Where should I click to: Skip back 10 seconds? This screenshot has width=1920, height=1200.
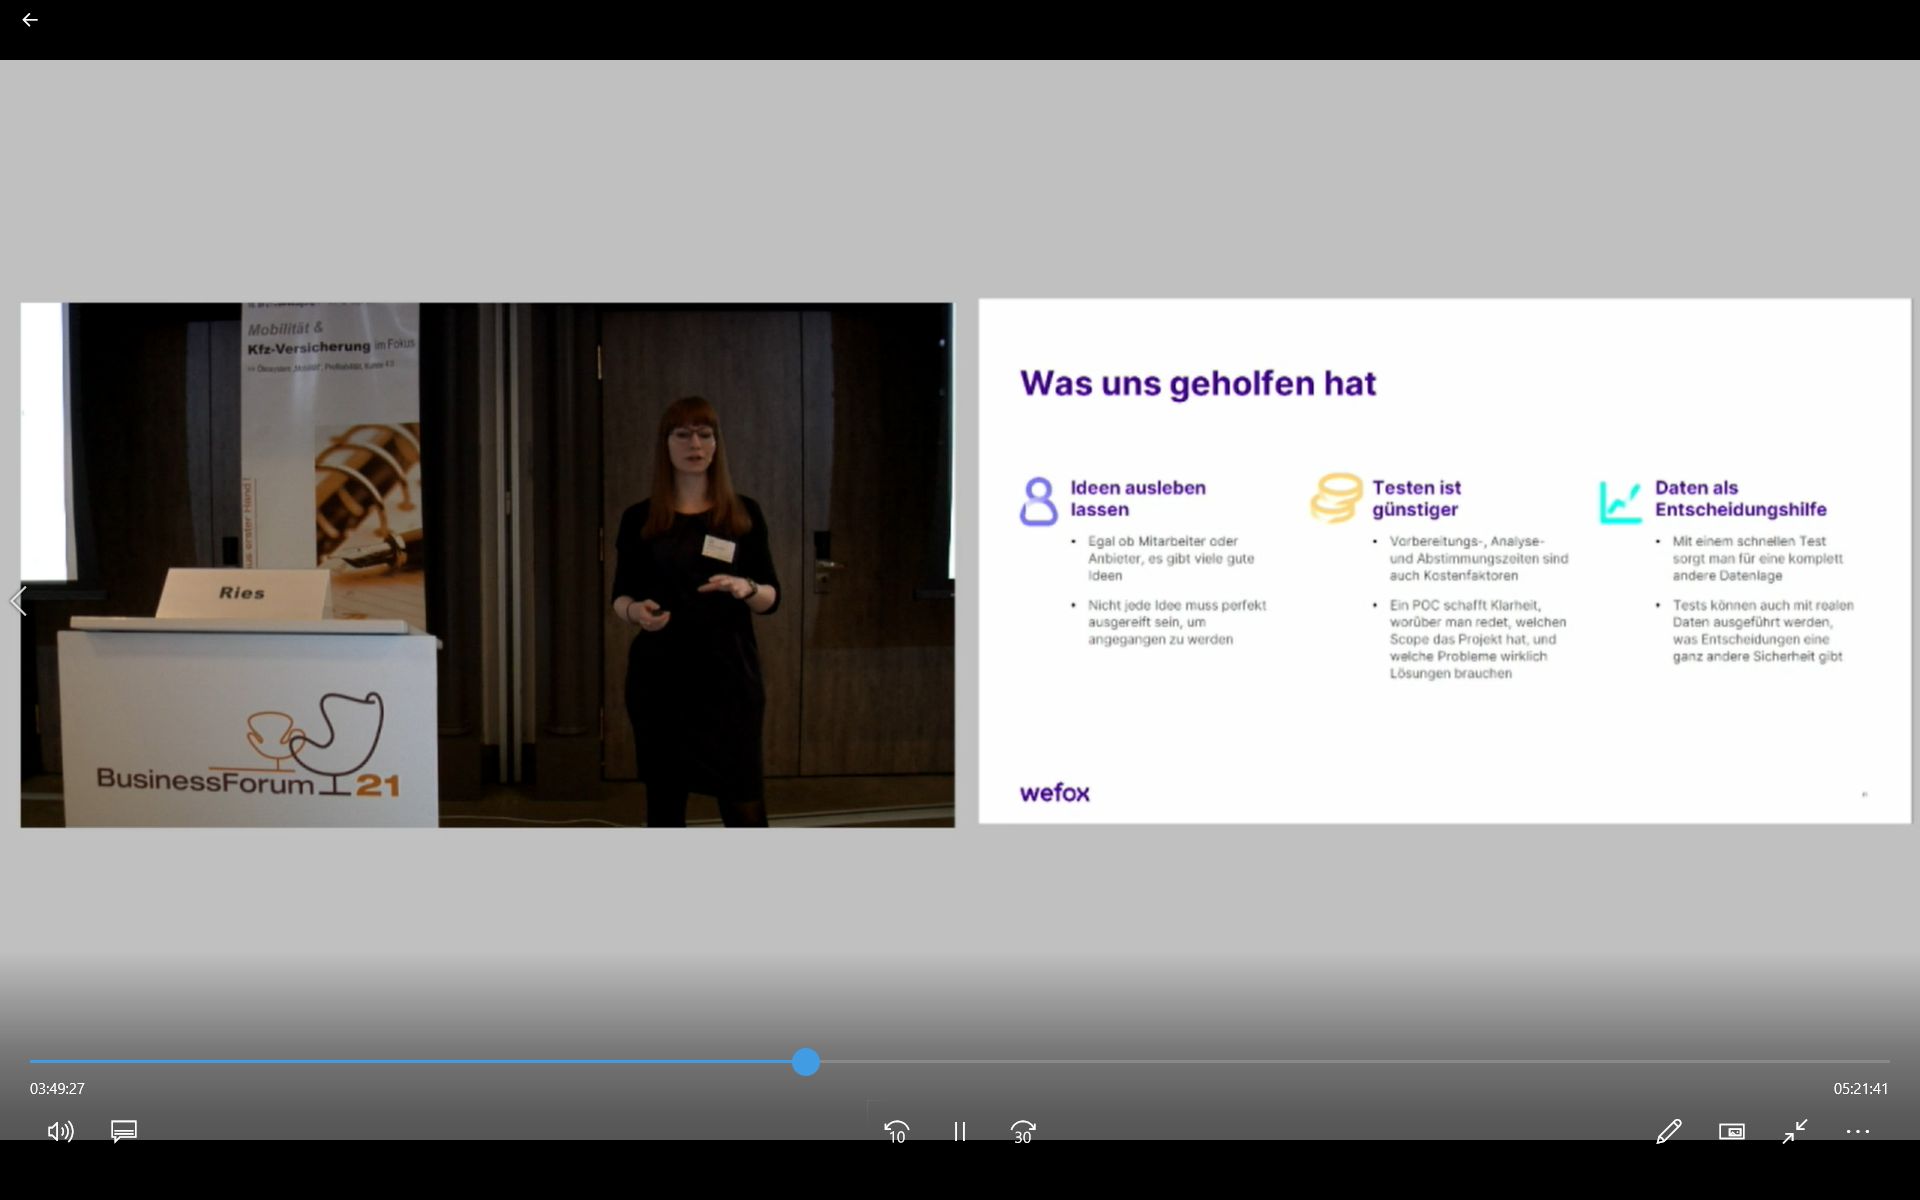pyautogui.click(x=896, y=1131)
